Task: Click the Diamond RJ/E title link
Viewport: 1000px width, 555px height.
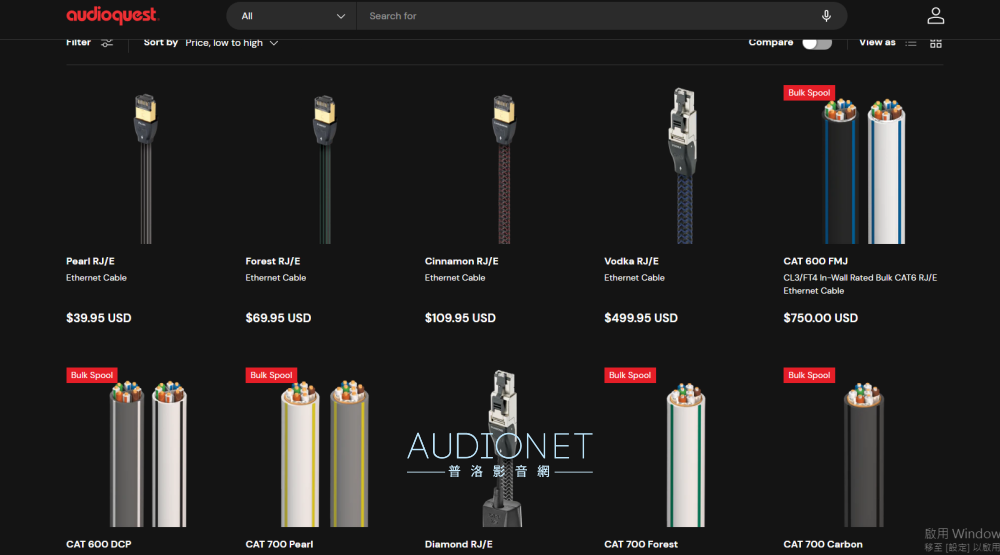Action: (459, 544)
